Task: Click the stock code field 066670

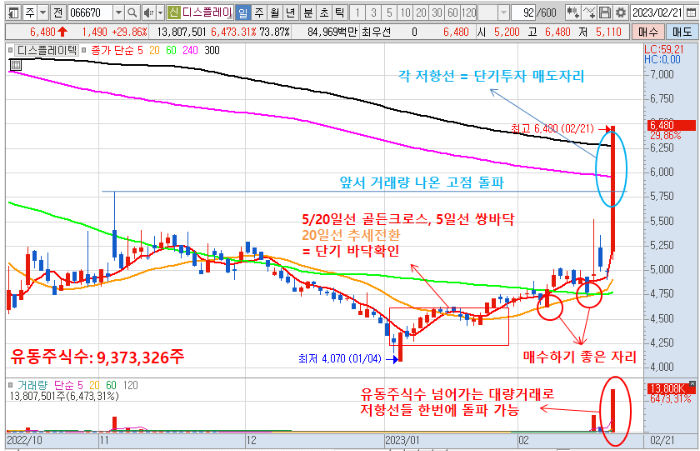Action: click(91, 13)
